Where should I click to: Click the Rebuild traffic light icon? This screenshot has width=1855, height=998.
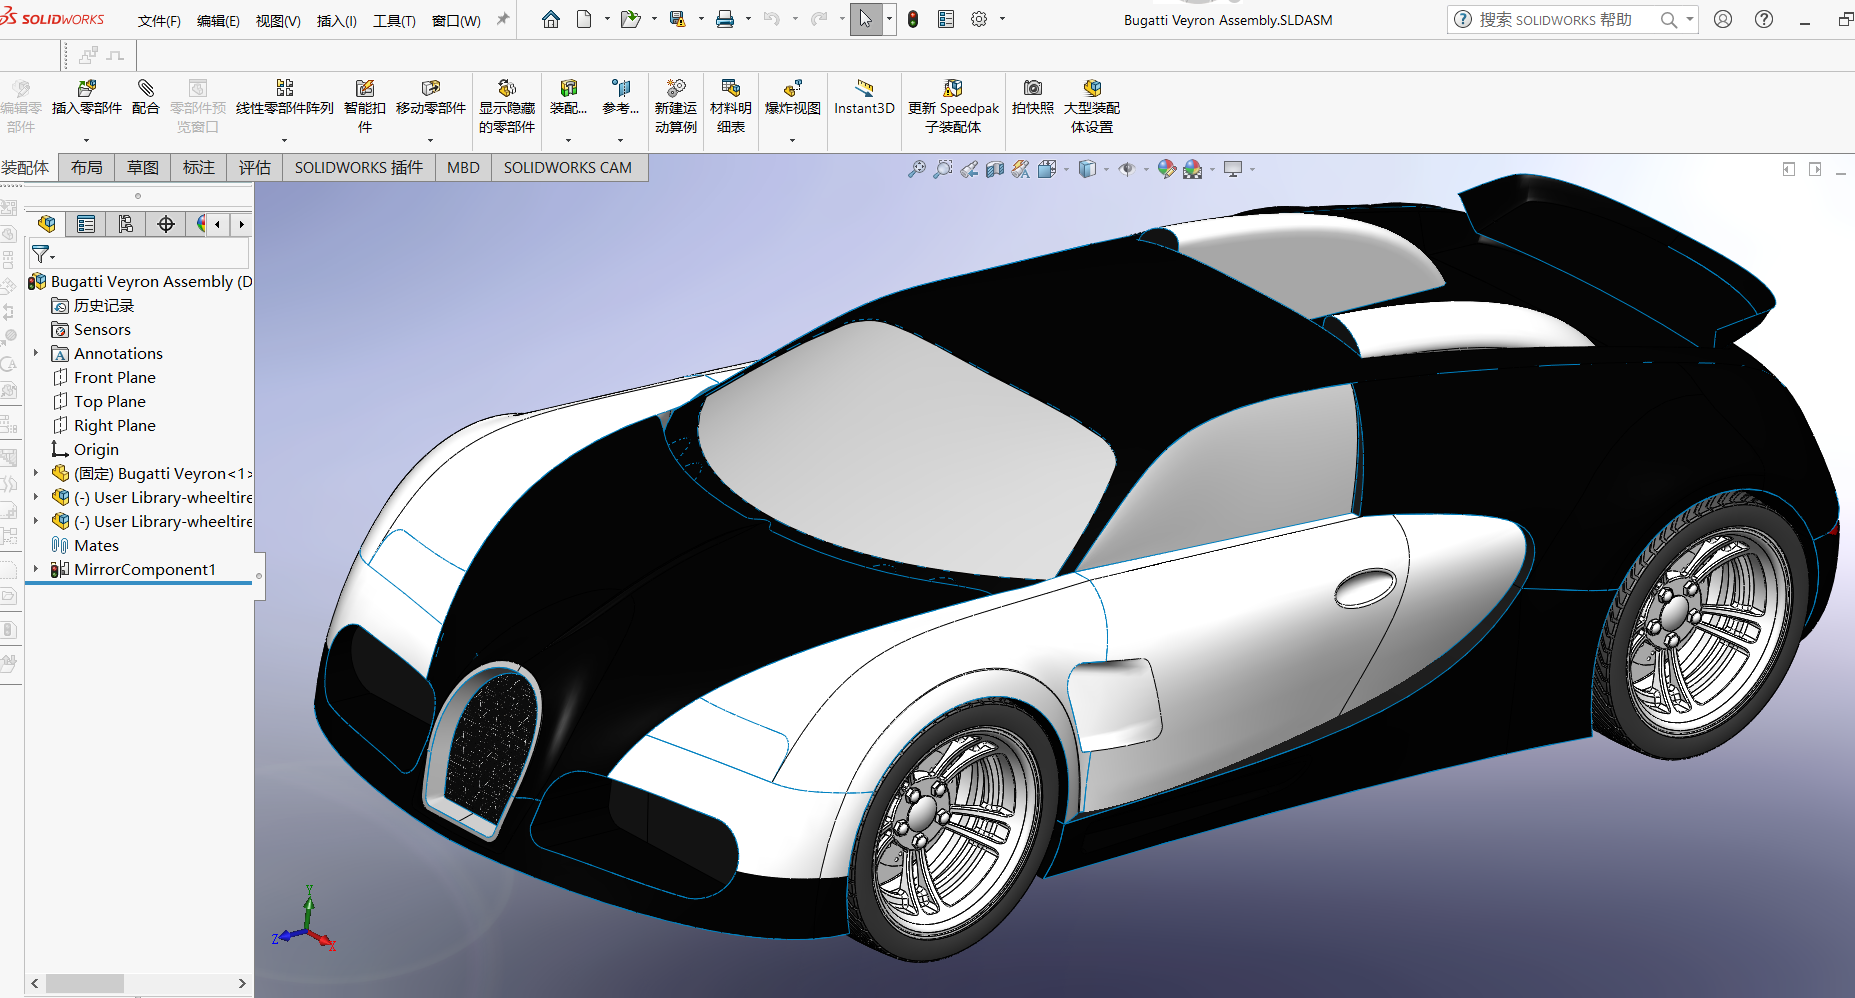[x=913, y=19]
